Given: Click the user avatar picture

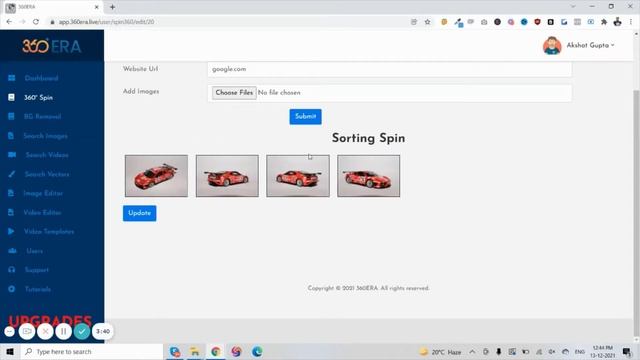Looking at the screenshot, I should pos(552,45).
